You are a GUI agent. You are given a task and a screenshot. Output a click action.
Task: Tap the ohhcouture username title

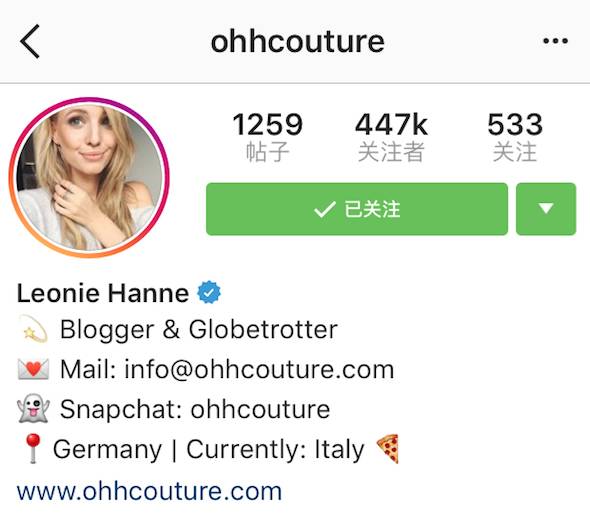(298, 41)
